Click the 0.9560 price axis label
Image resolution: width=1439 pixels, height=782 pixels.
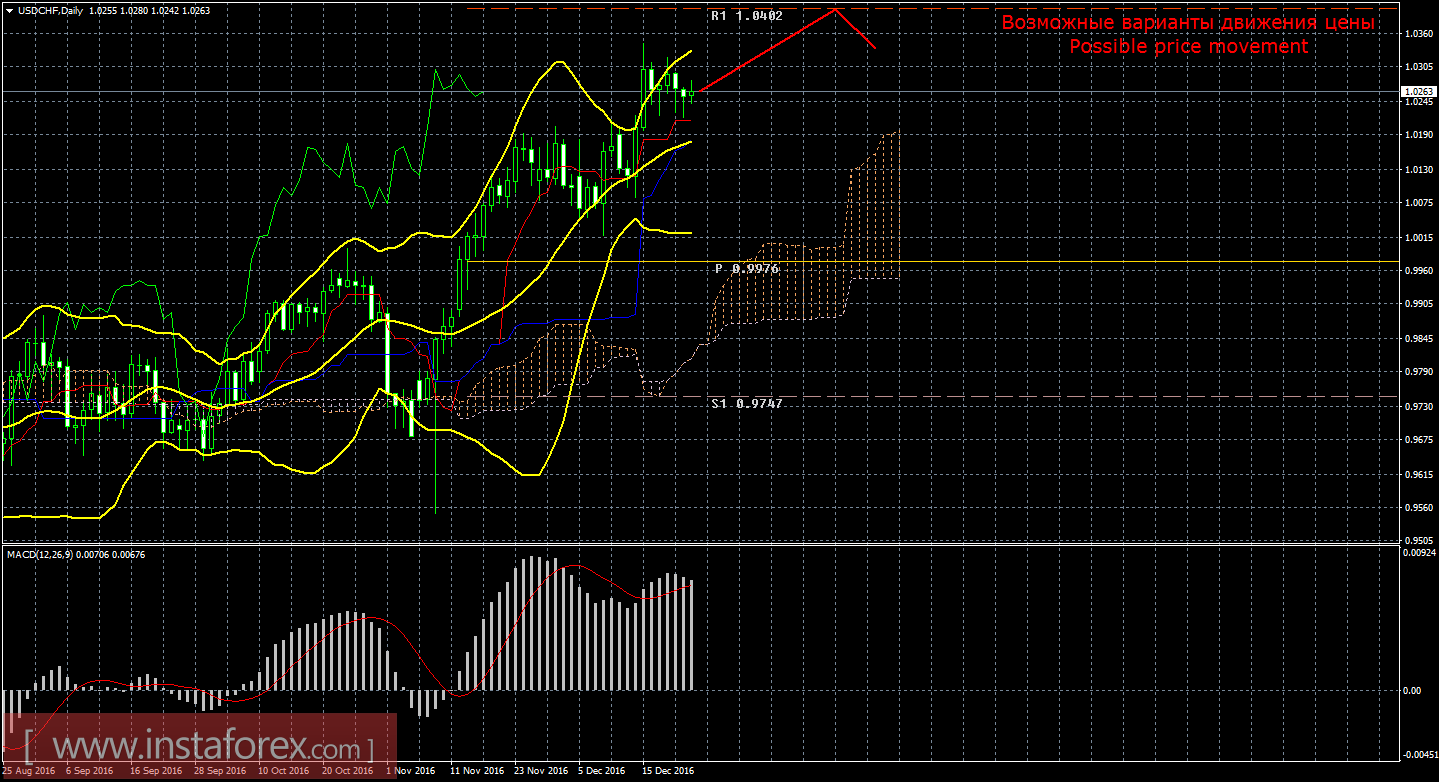[x=1418, y=507]
